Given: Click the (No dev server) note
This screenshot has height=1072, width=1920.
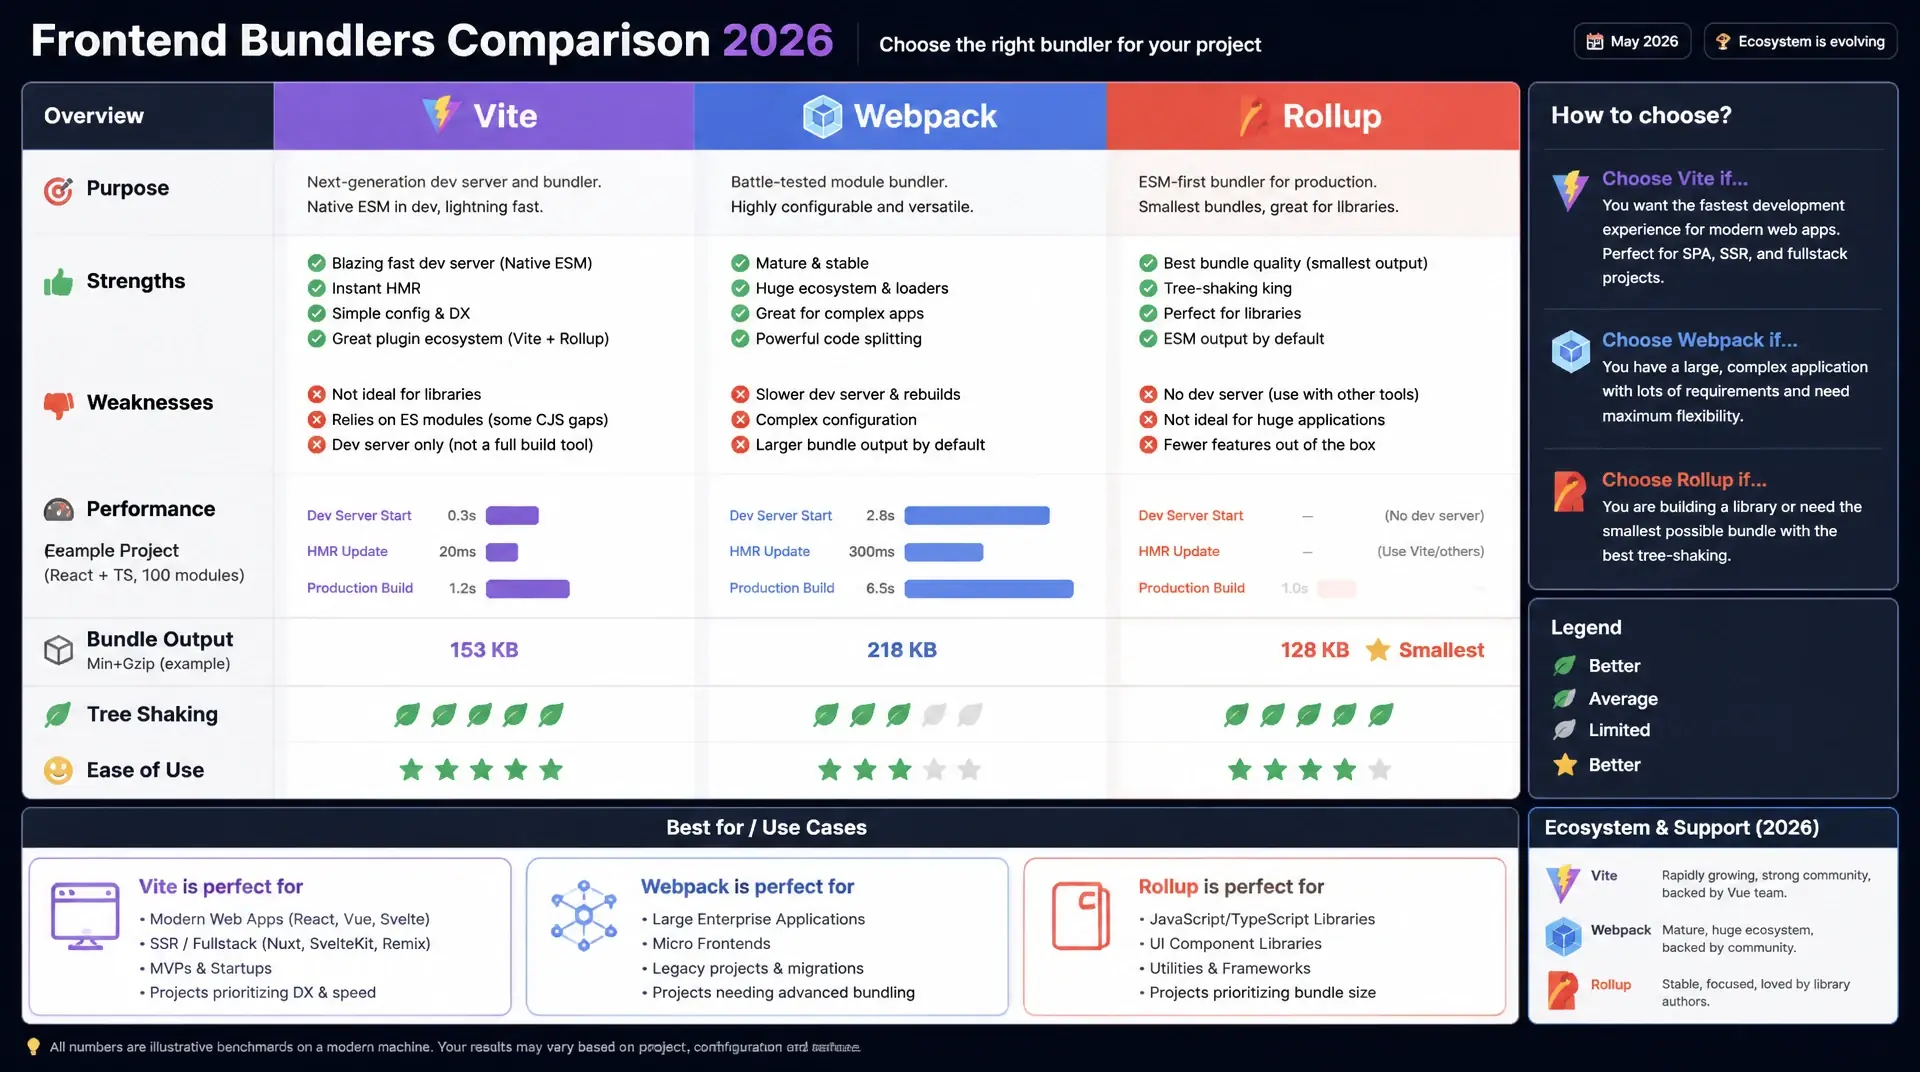Looking at the screenshot, I should [1434, 516].
